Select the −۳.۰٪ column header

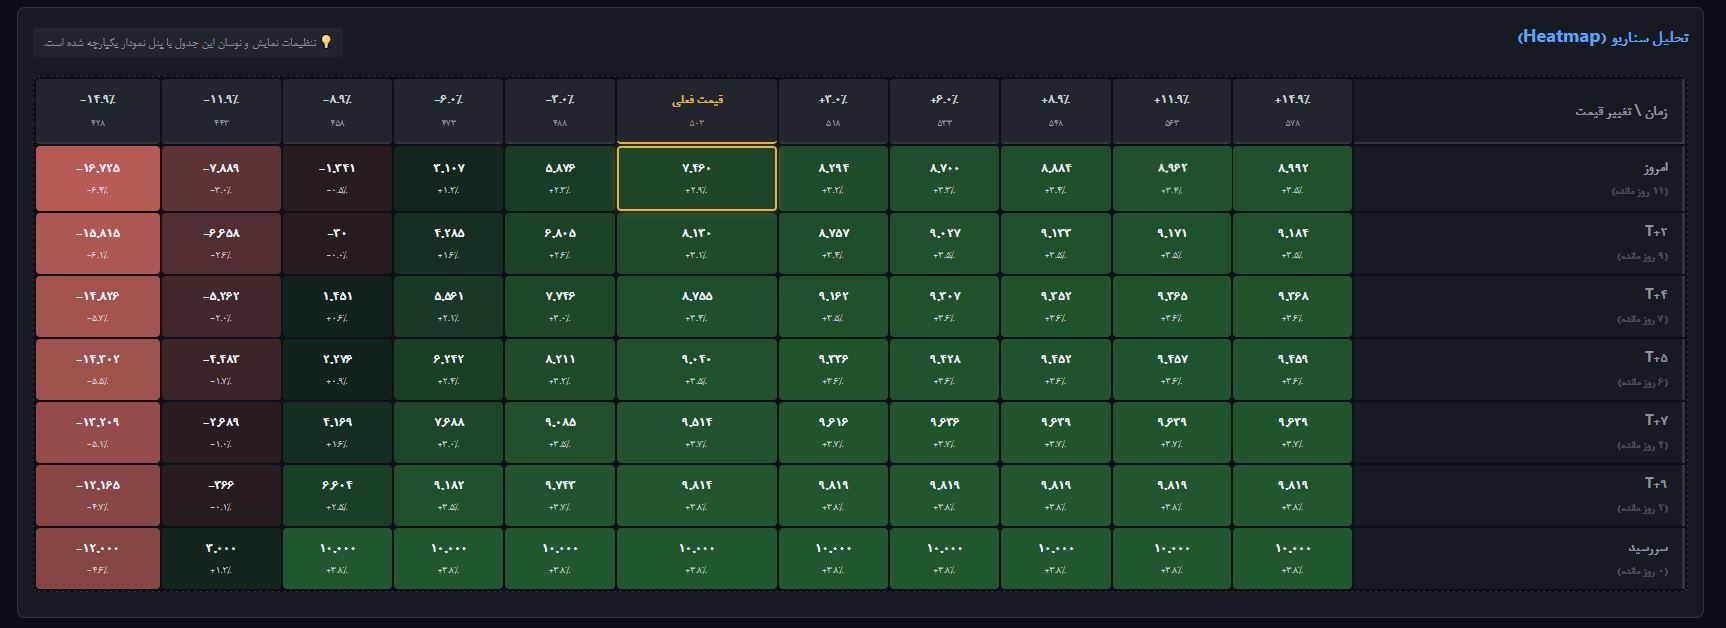point(560,111)
